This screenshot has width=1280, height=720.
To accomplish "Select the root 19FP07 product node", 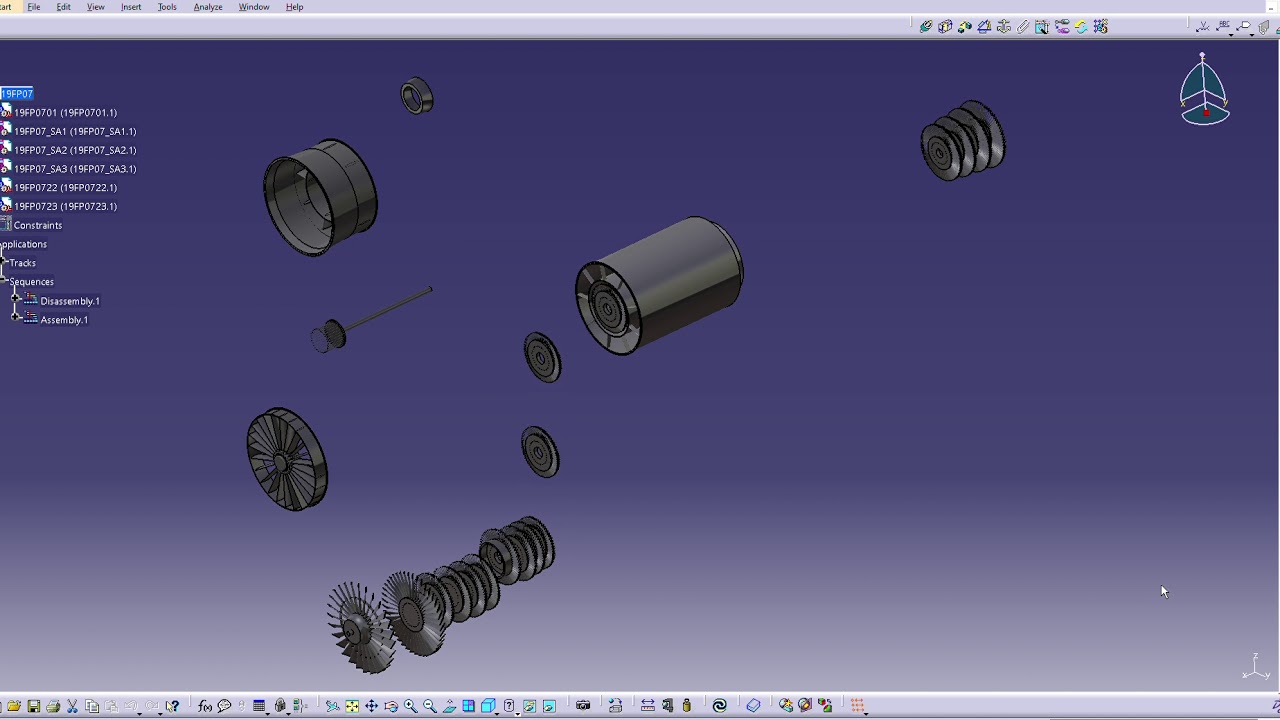I will pyautogui.click(x=16, y=94).
